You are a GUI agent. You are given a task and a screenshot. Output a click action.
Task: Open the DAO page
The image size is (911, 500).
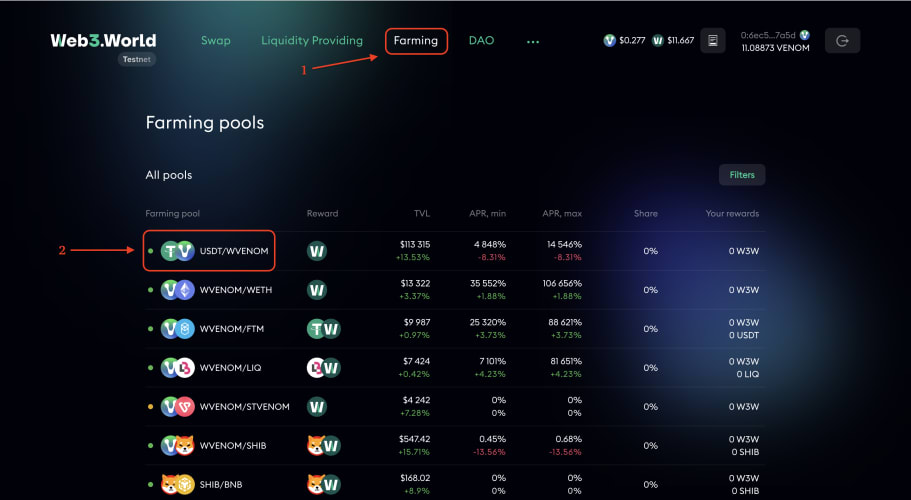point(482,41)
